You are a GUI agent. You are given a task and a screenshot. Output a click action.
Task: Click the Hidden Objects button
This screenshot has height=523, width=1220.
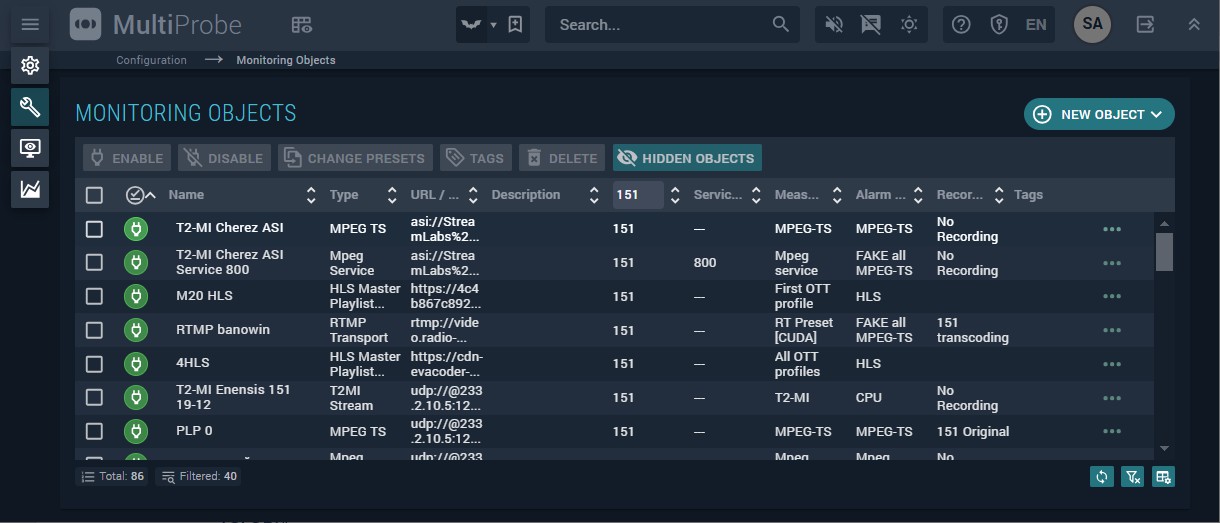pyautogui.click(x=687, y=158)
